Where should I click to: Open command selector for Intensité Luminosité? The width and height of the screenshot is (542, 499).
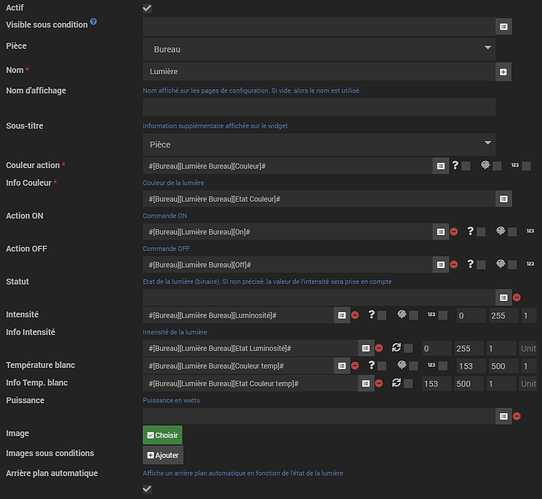point(342,315)
